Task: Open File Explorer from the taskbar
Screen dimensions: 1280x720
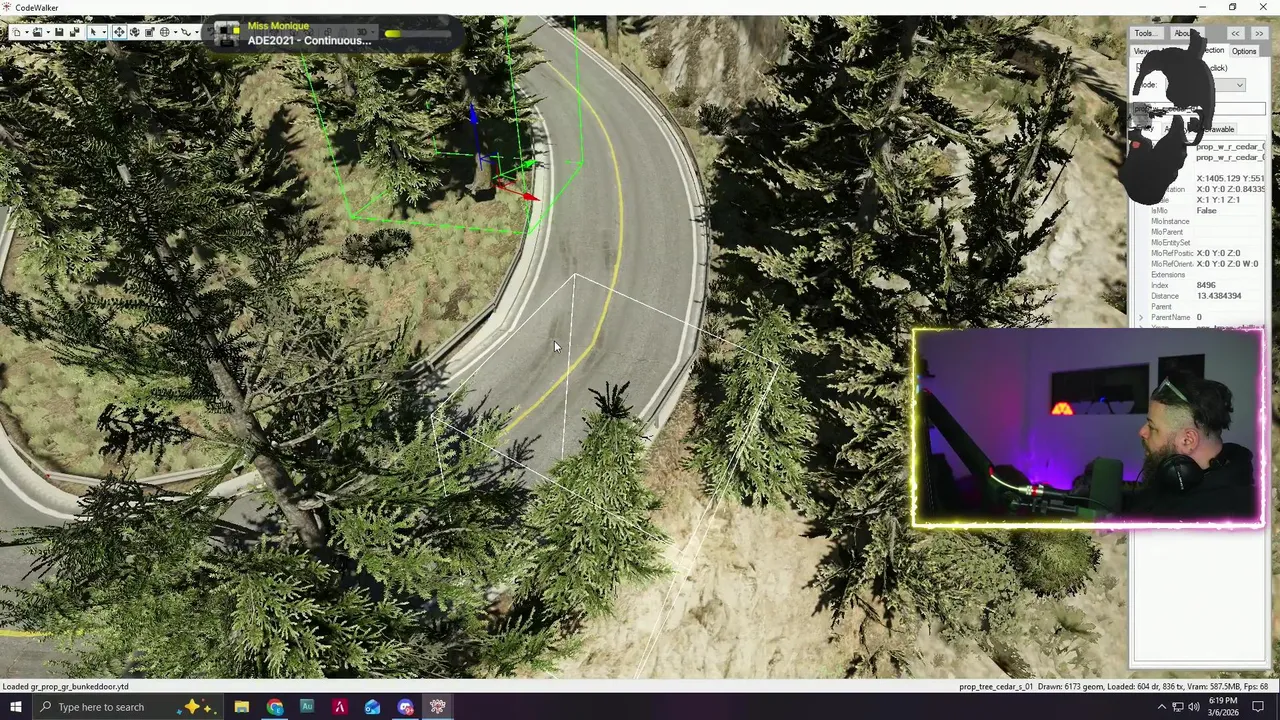Action: (x=242, y=707)
